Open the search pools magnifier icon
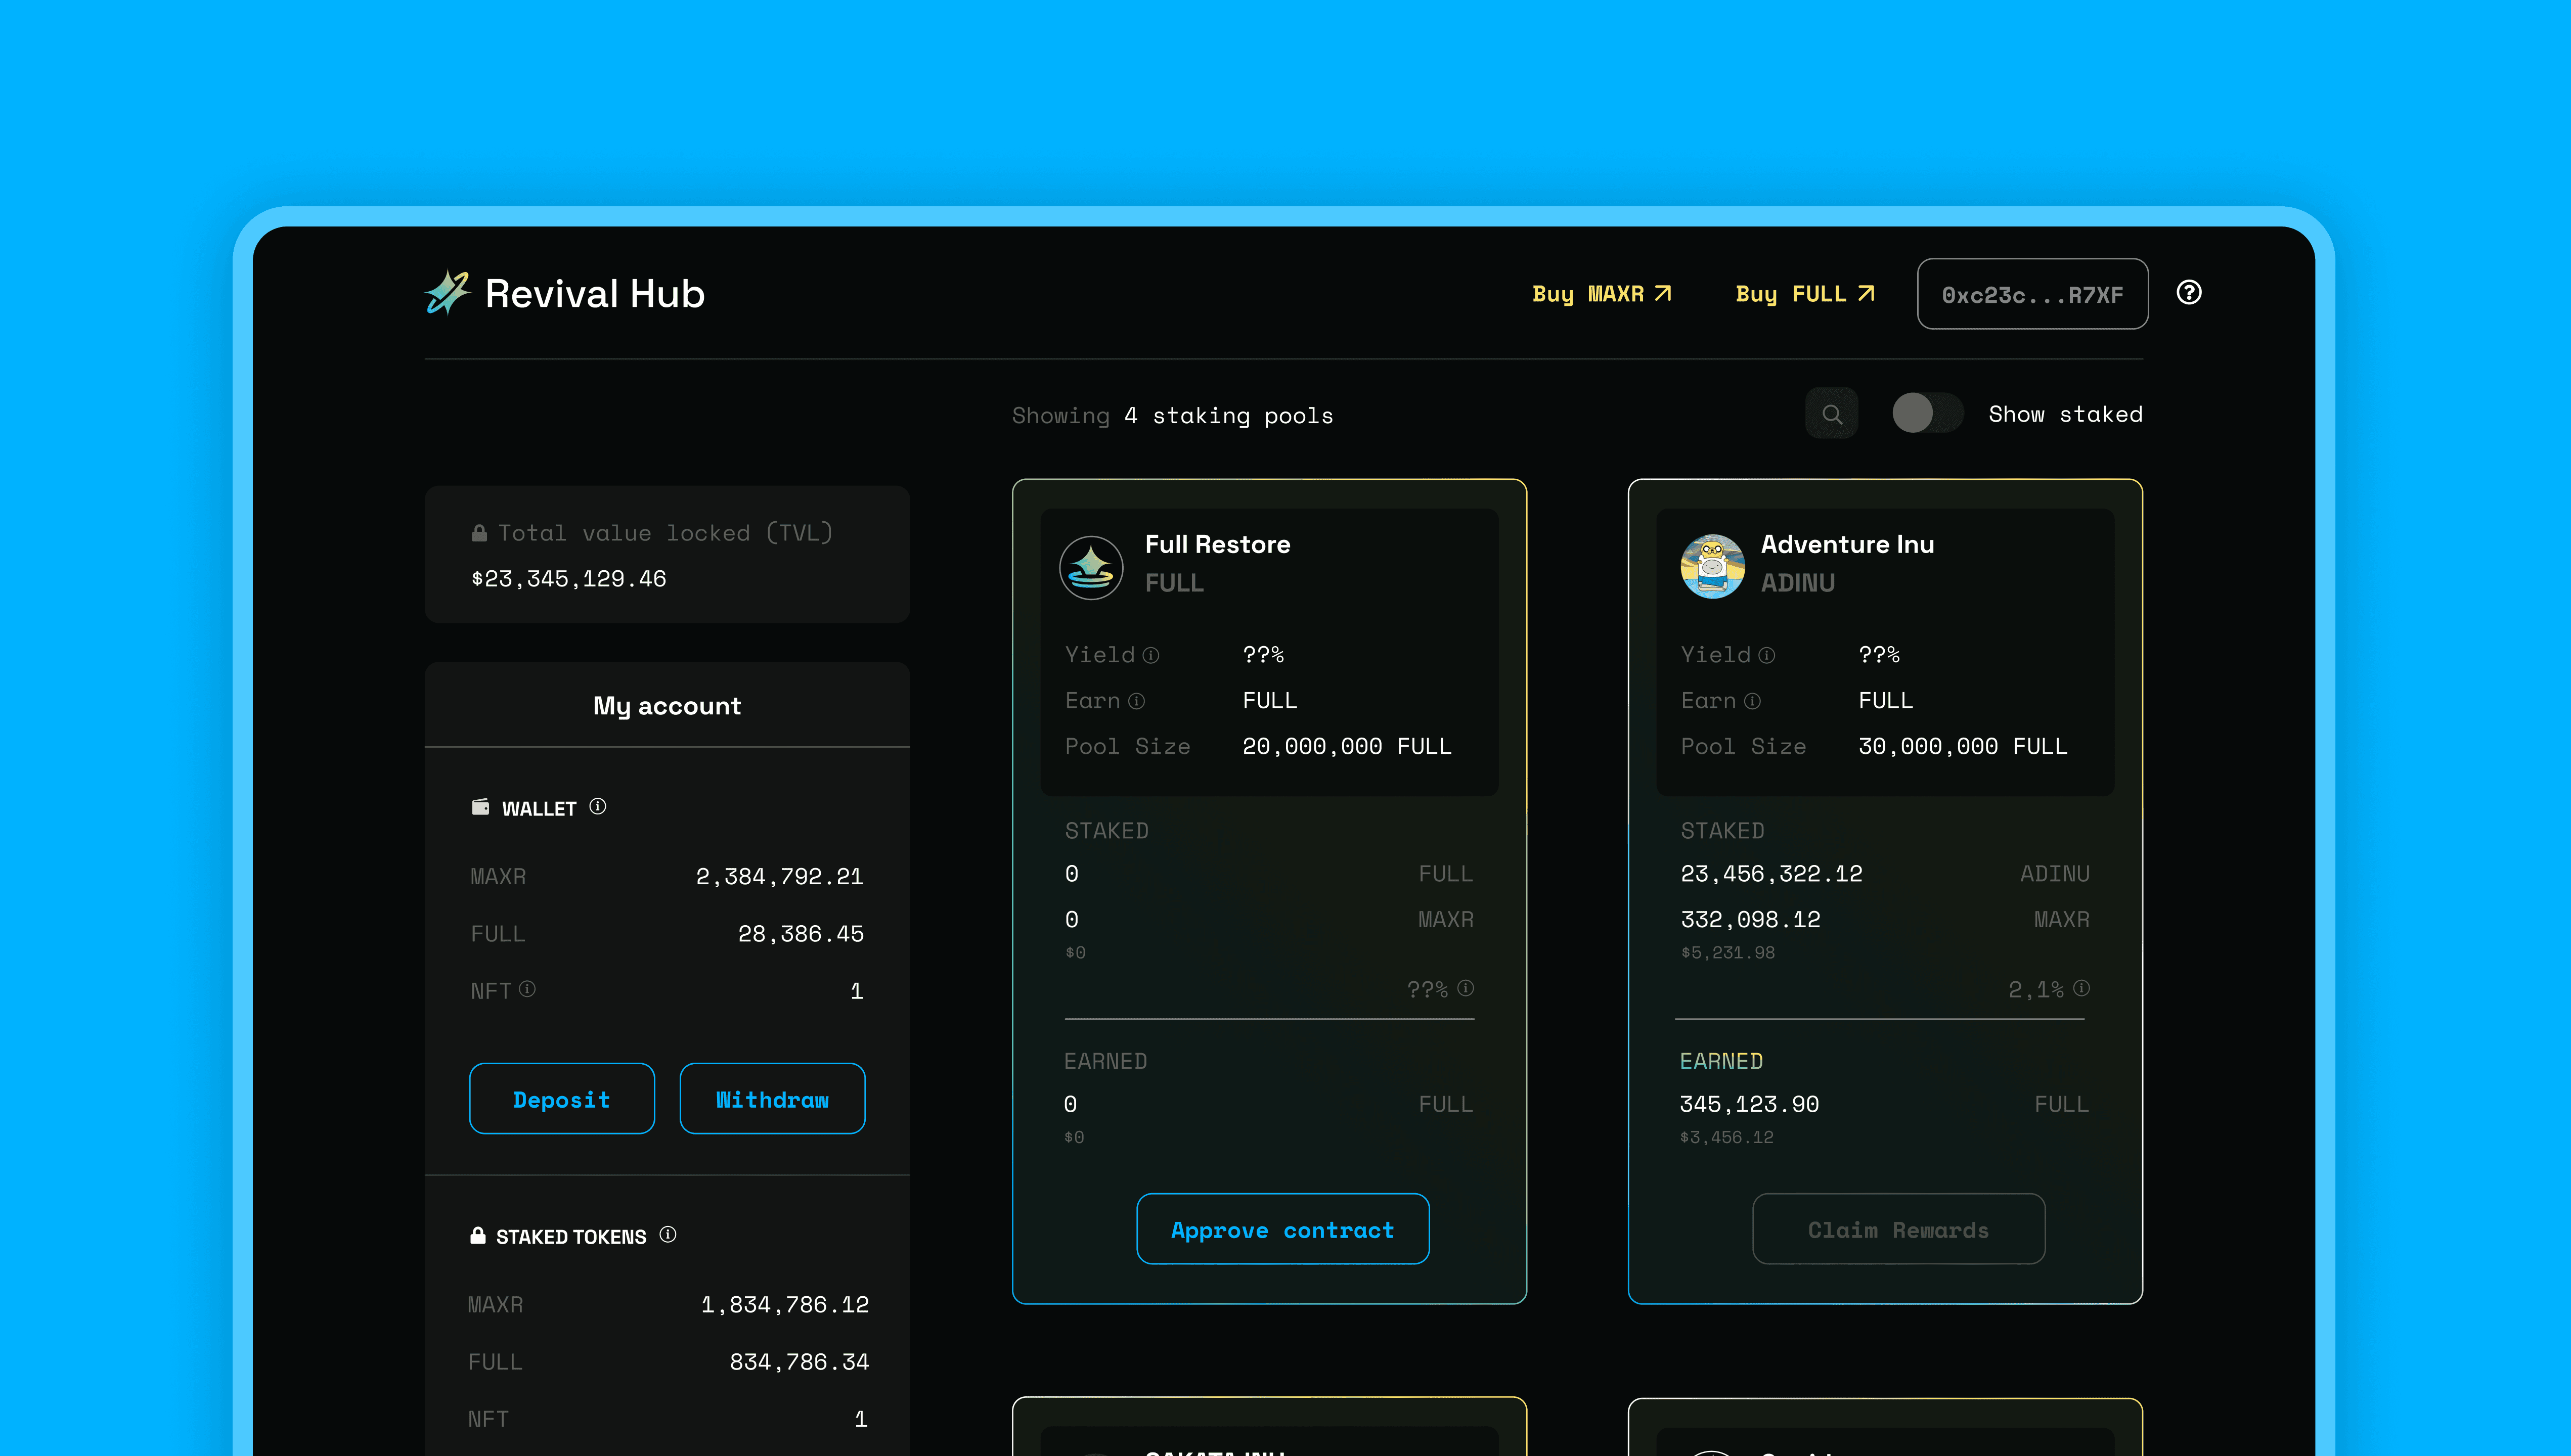2571x1456 pixels. 1831,414
